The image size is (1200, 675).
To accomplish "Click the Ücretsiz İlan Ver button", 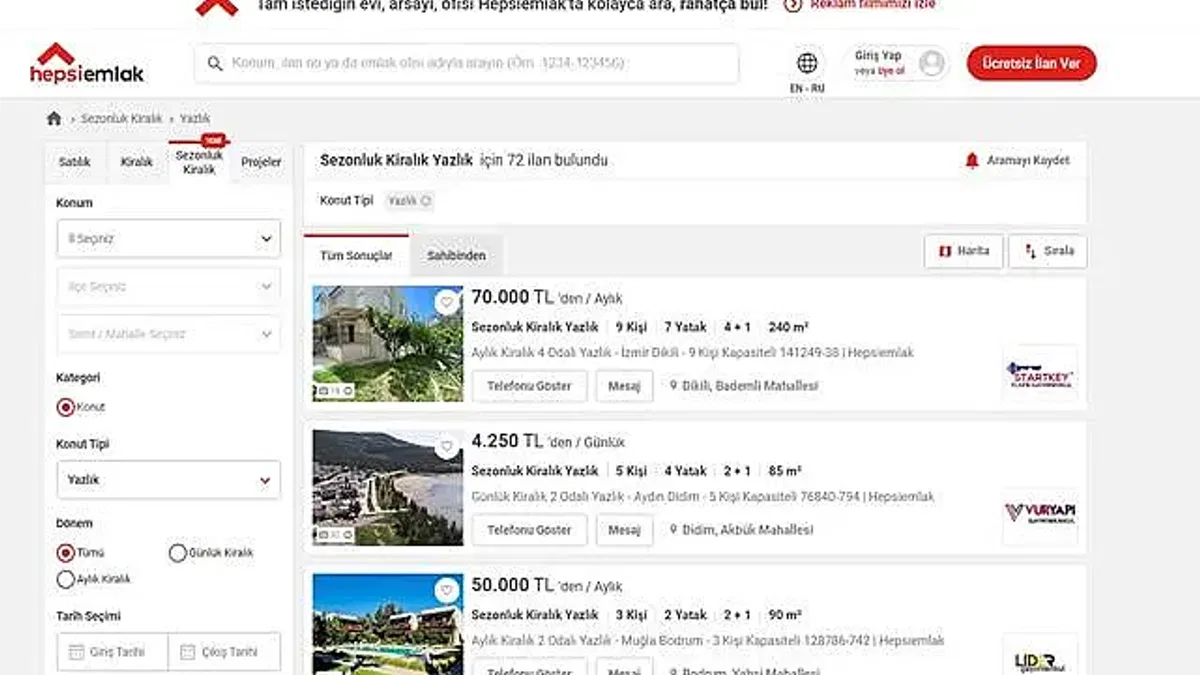I will (1031, 63).
